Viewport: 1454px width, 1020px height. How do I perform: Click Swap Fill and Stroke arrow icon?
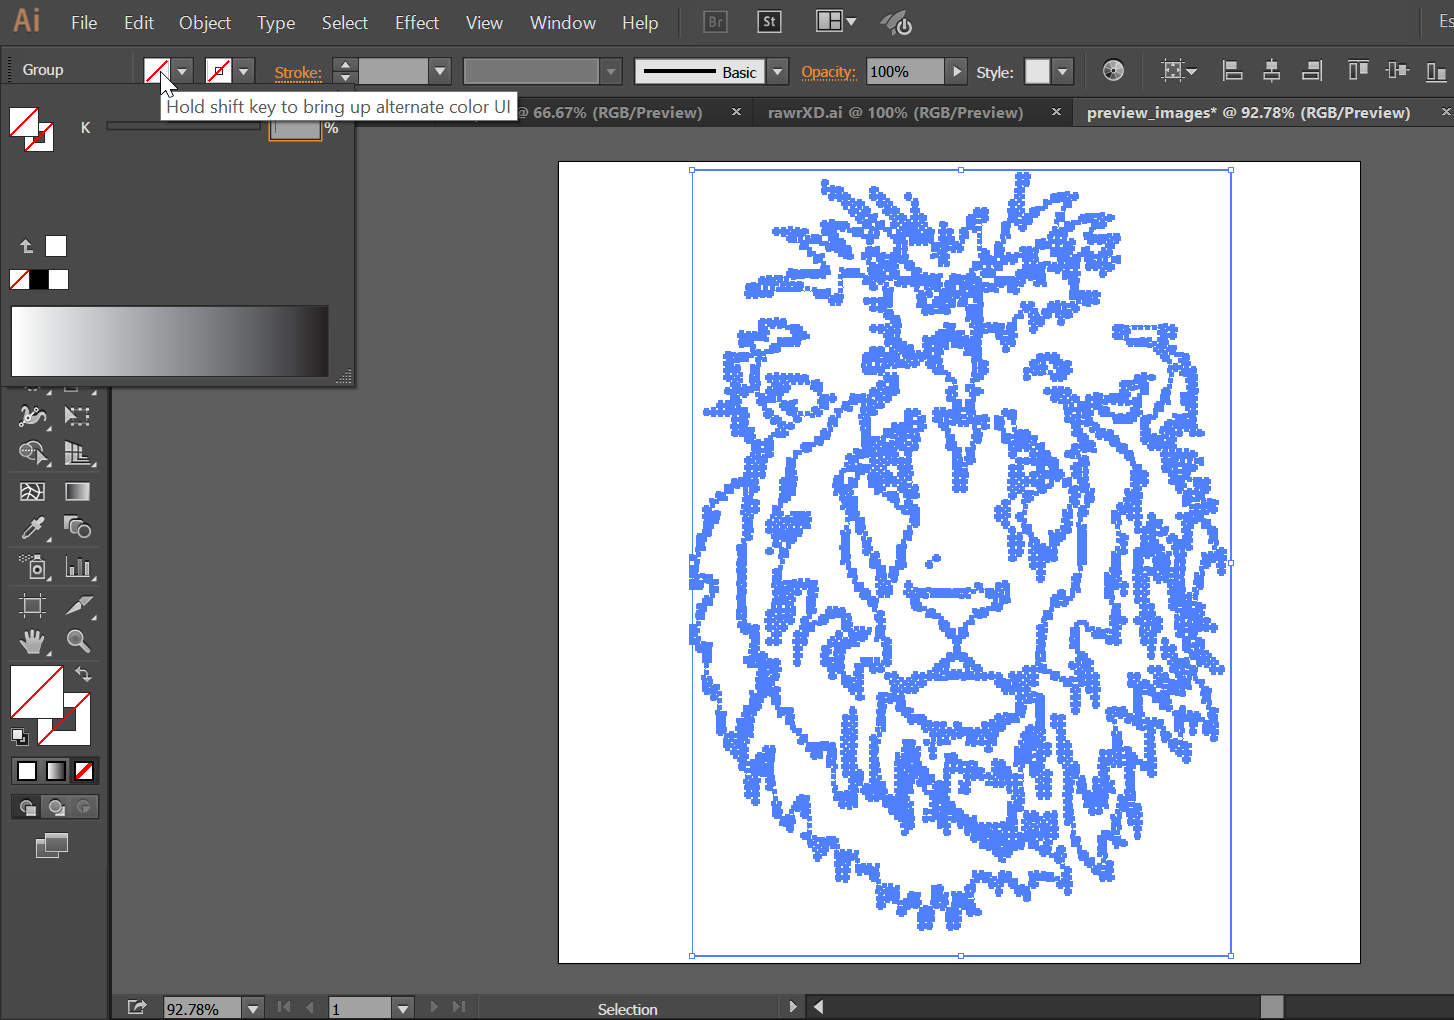pos(83,674)
